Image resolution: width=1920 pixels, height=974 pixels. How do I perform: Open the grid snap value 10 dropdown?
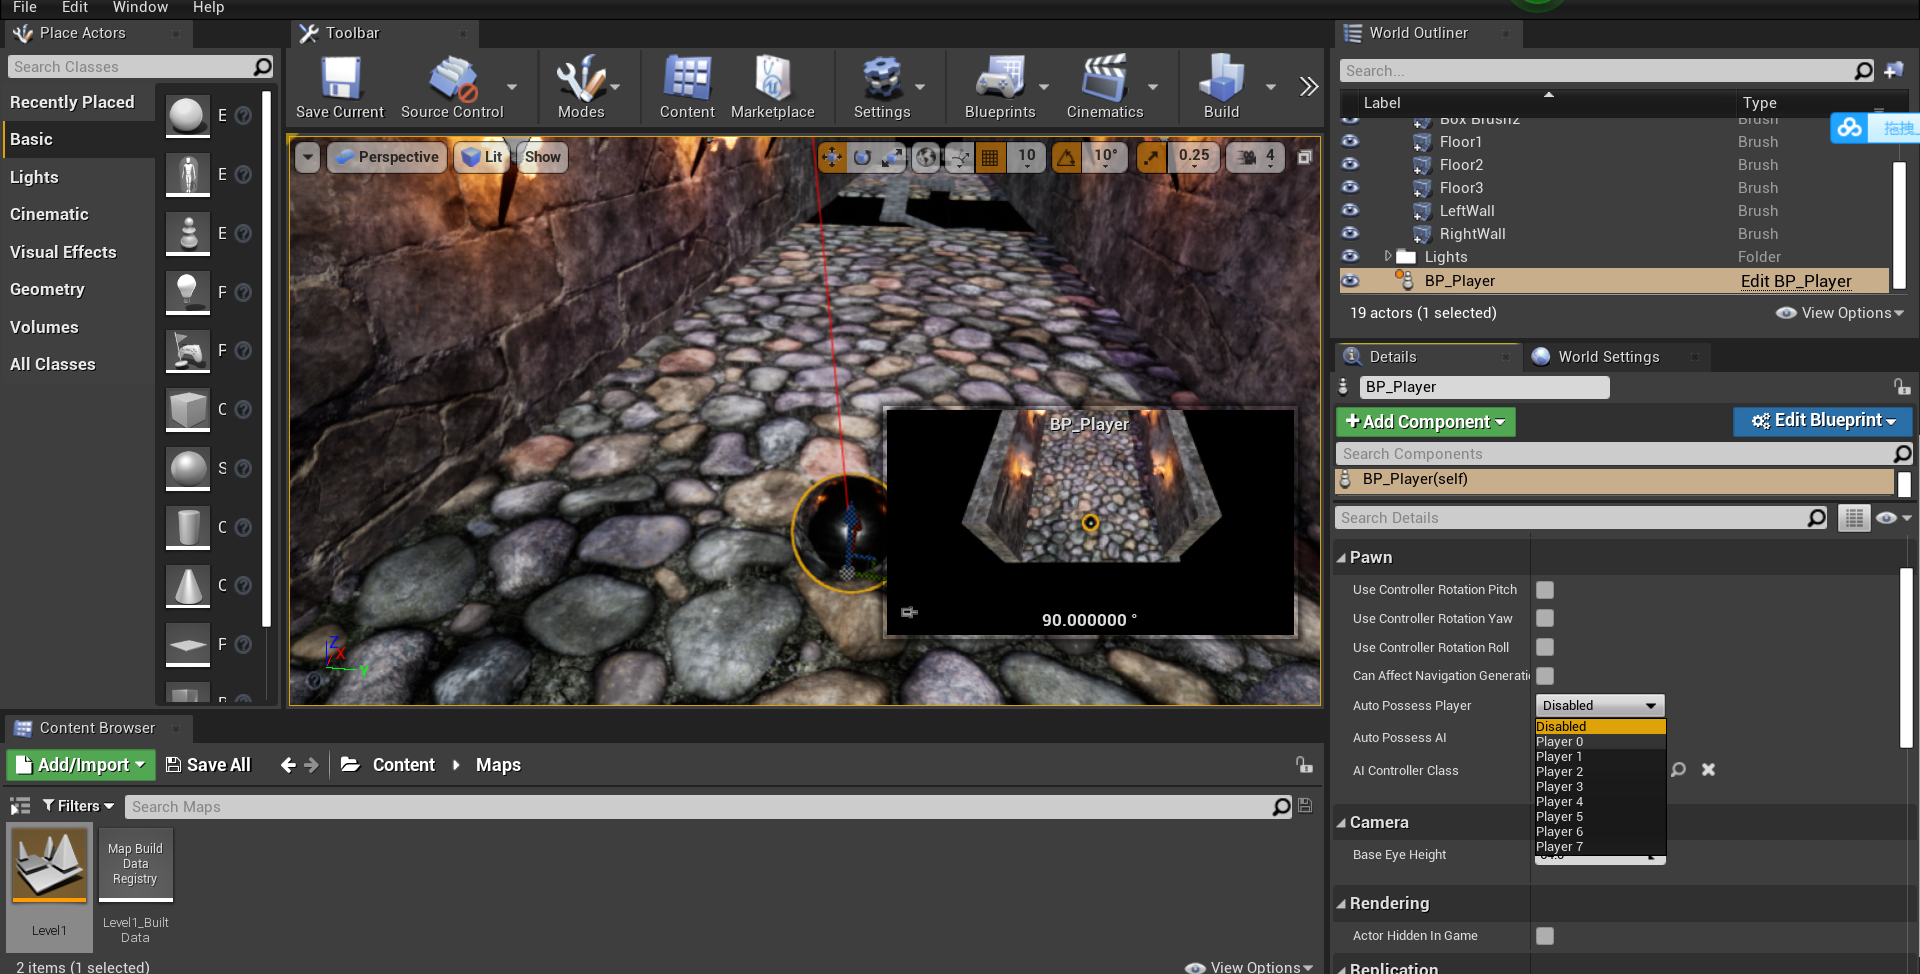pyautogui.click(x=1026, y=157)
